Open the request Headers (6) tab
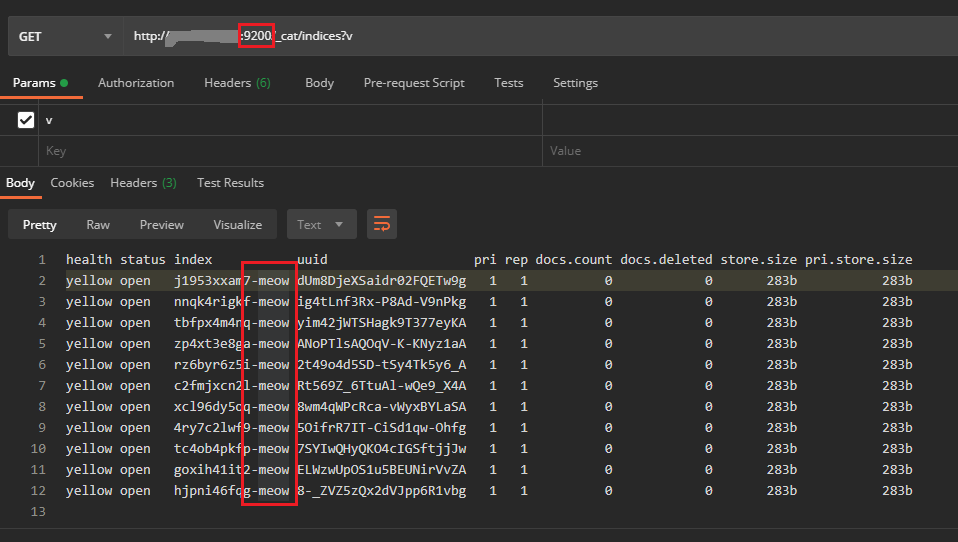Image resolution: width=958 pixels, height=542 pixels. tap(237, 82)
